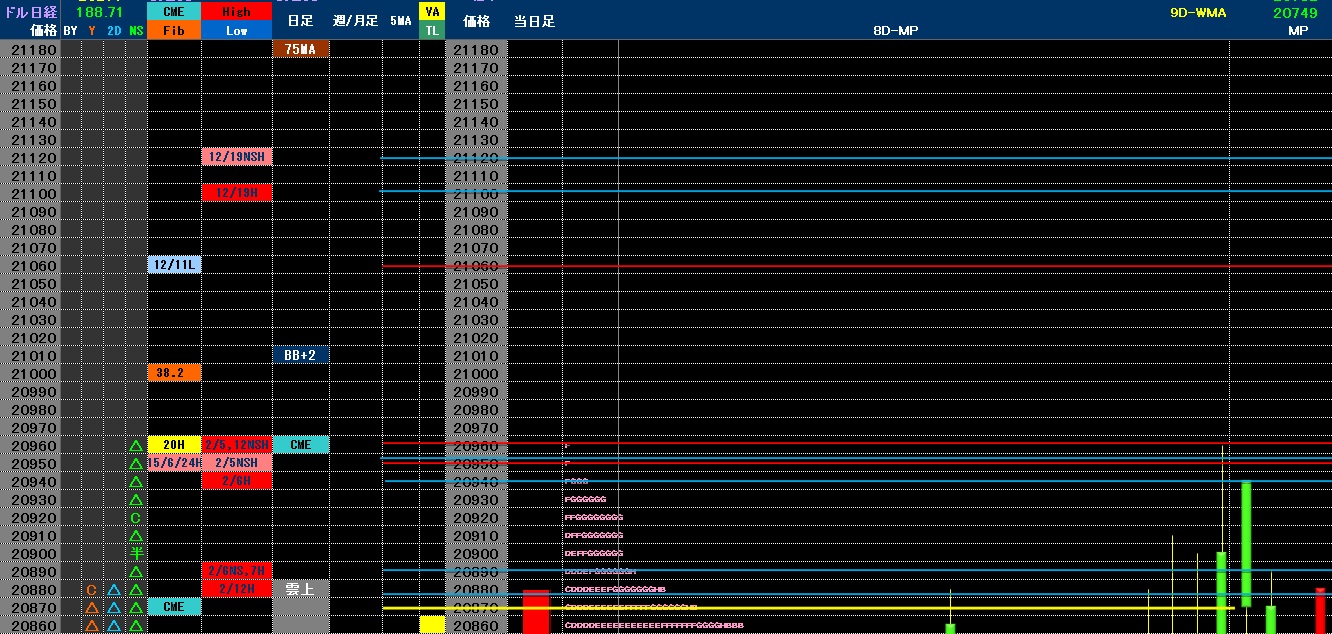Select the green TL header cell
Viewport: 1332px width, 634px height.
[432, 30]
